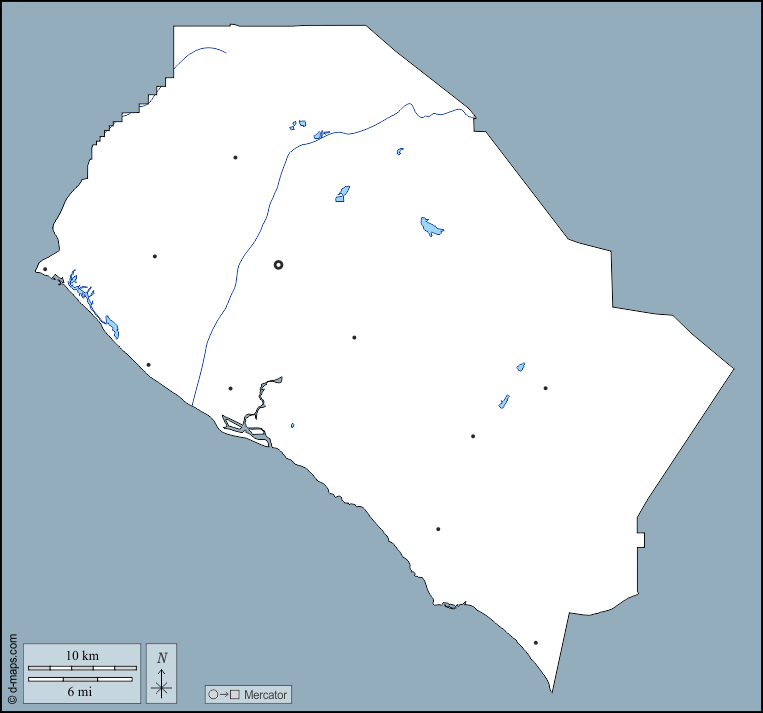Image resolution: width=763 pixels, height=713 pixels.
Task: Select the city dot directly southeast of the capital
Action: click(354, 337)
